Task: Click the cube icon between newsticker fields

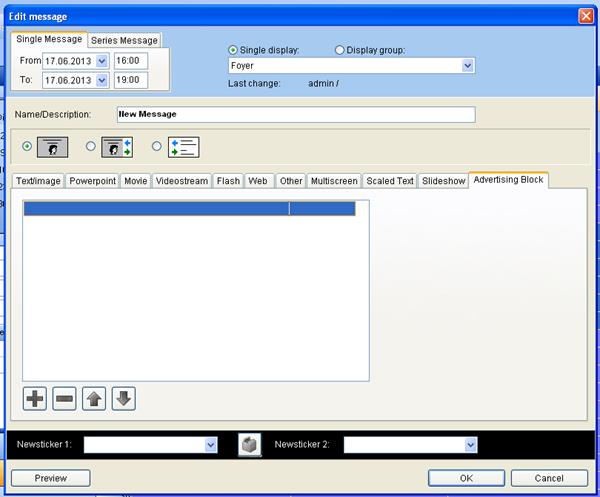Action: 249,445
